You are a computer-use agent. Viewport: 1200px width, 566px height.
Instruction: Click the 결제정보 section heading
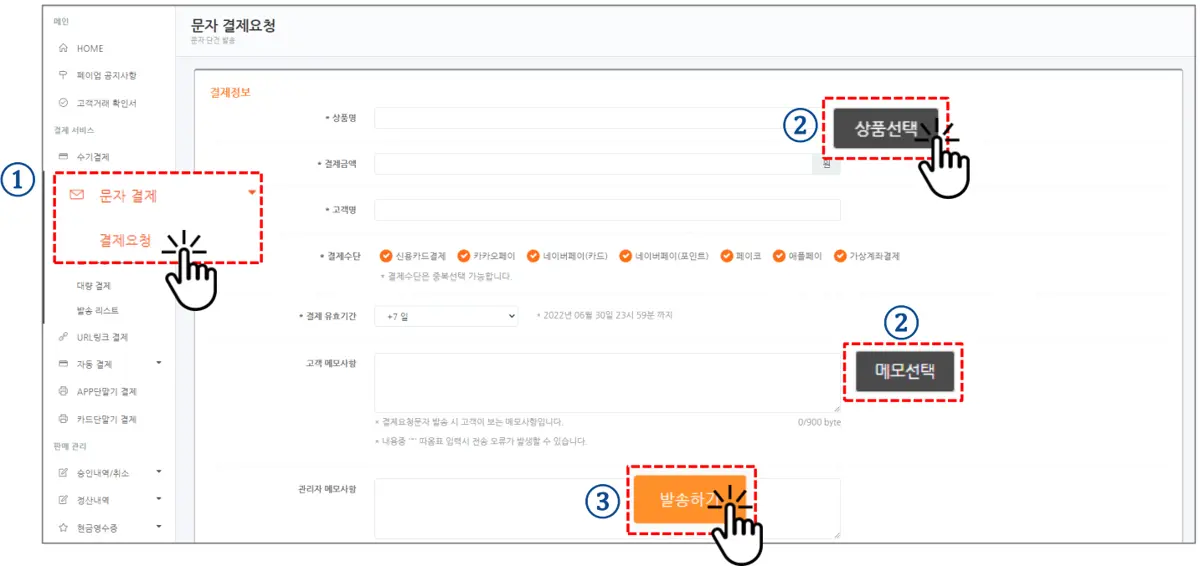230,92
